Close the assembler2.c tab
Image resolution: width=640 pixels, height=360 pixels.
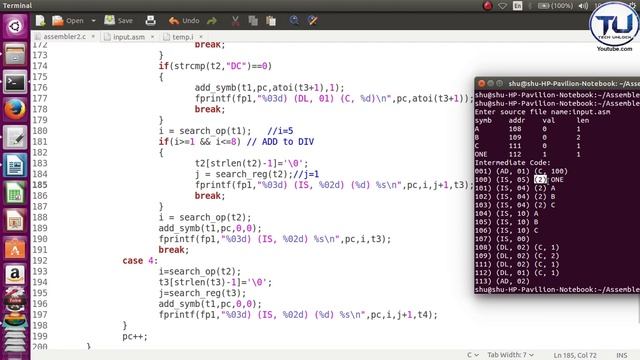[x=93, y=37]
